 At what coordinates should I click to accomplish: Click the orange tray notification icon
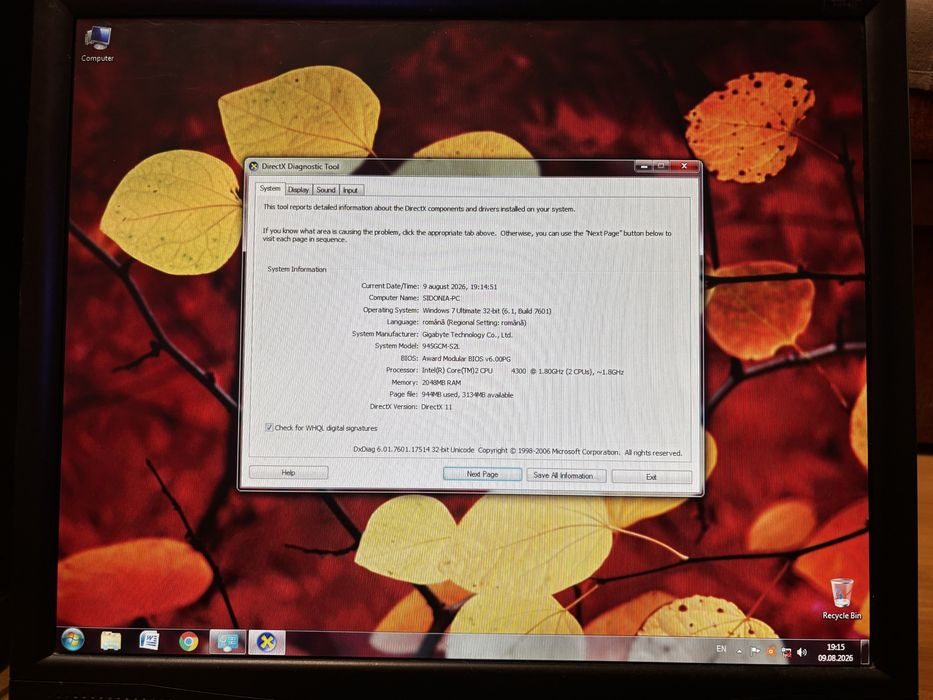(x=771, y=652)
